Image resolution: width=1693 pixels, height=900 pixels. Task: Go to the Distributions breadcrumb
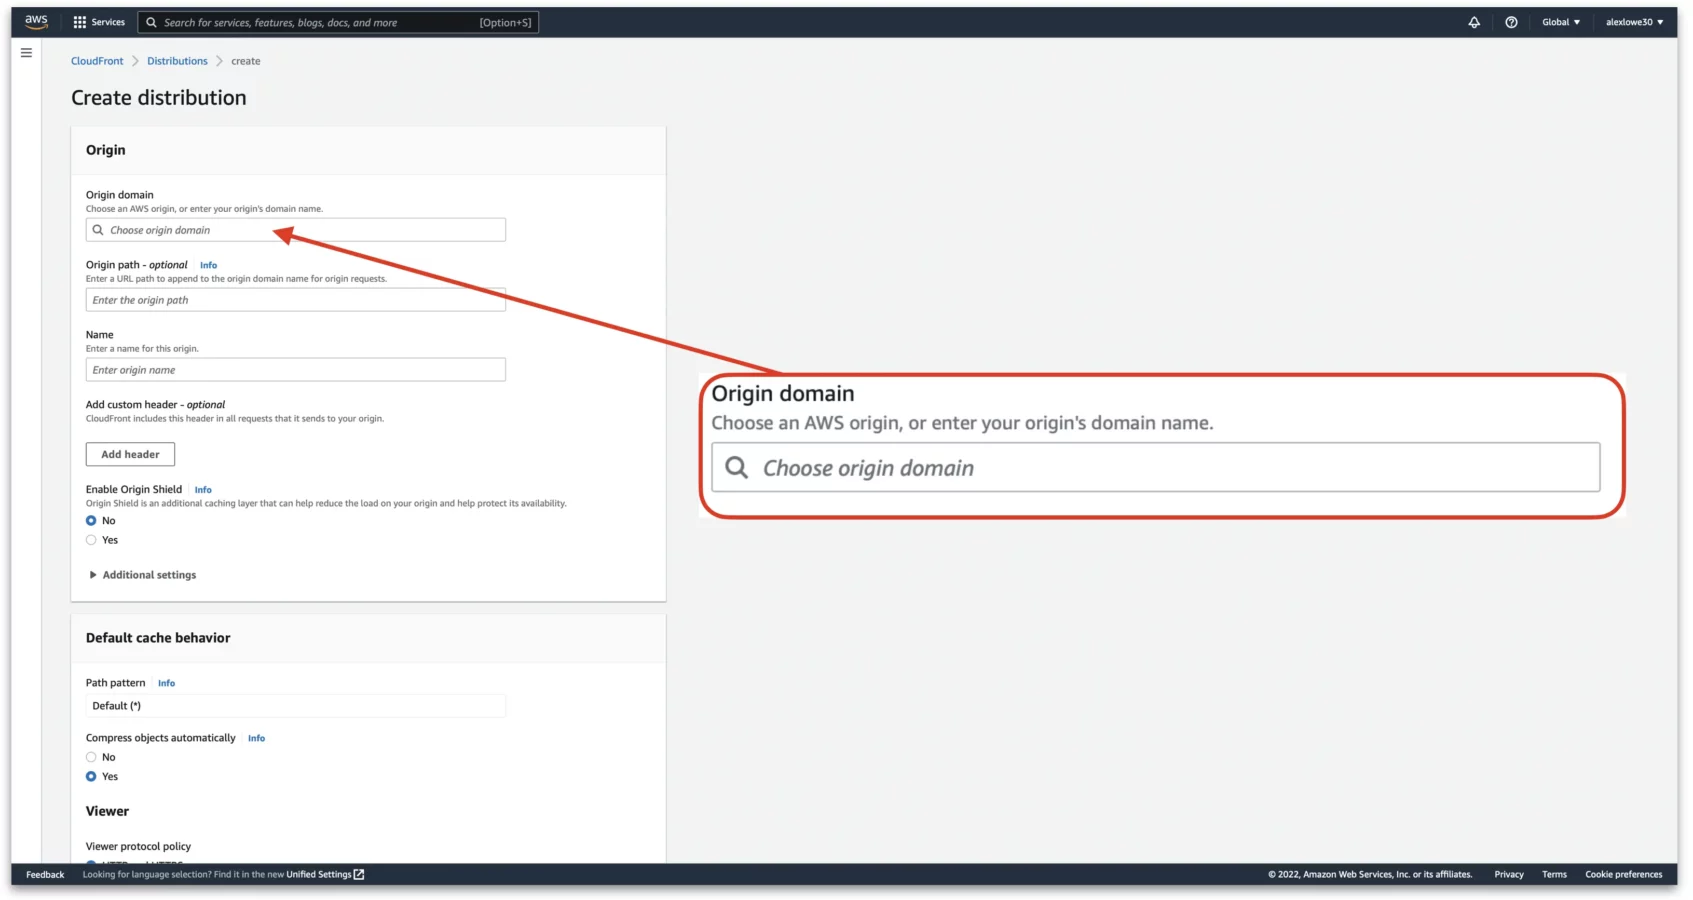pyautogui.click(x=177, y=61)
